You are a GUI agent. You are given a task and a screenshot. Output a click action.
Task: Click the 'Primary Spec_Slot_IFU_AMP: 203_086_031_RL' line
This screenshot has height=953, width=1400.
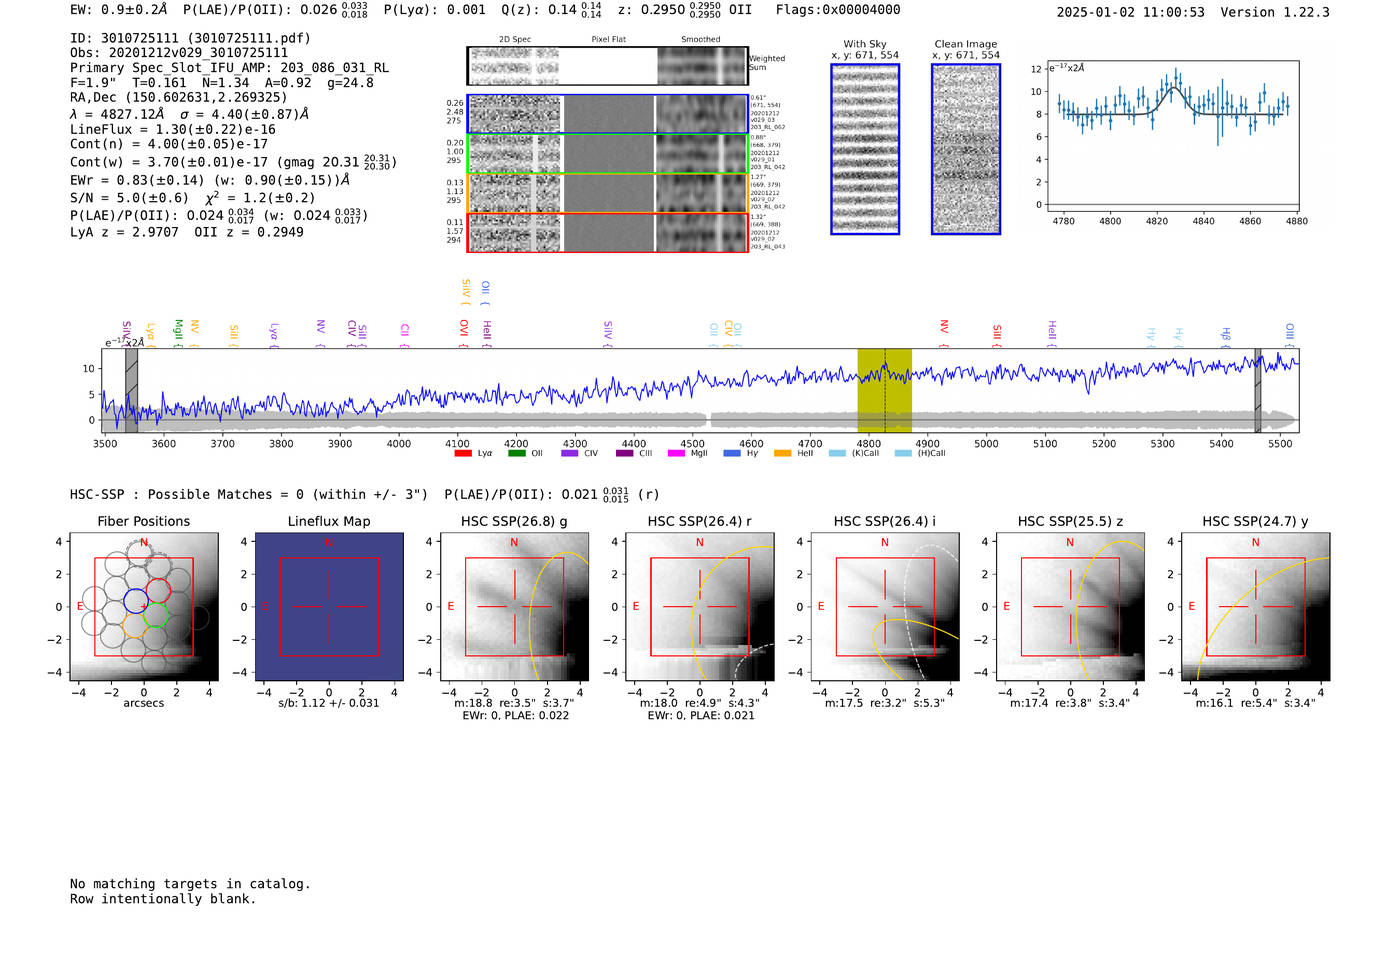point(229,68)
